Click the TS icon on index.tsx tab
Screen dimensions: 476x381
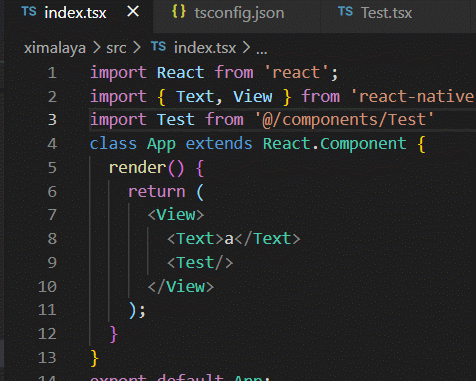pos(29,12)
